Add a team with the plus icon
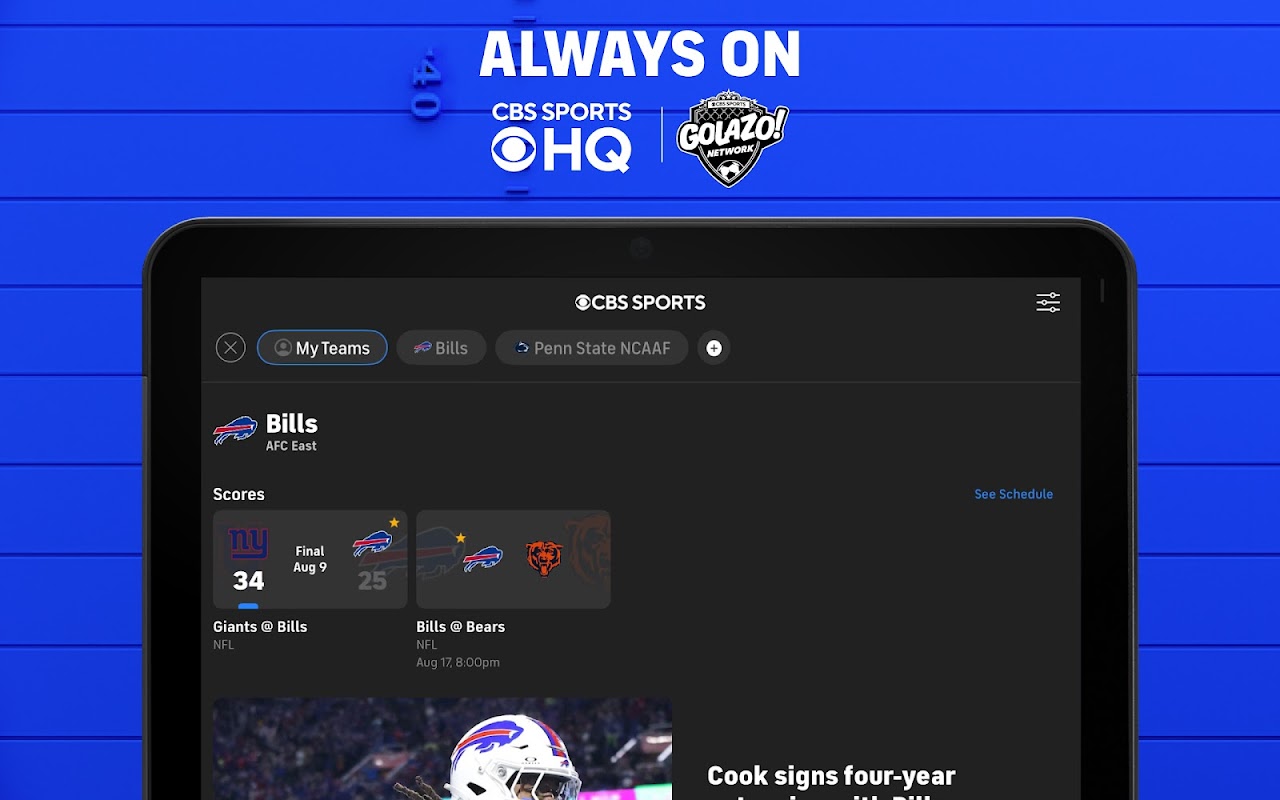Screen dimensions: 1280x800 (714, 348)
